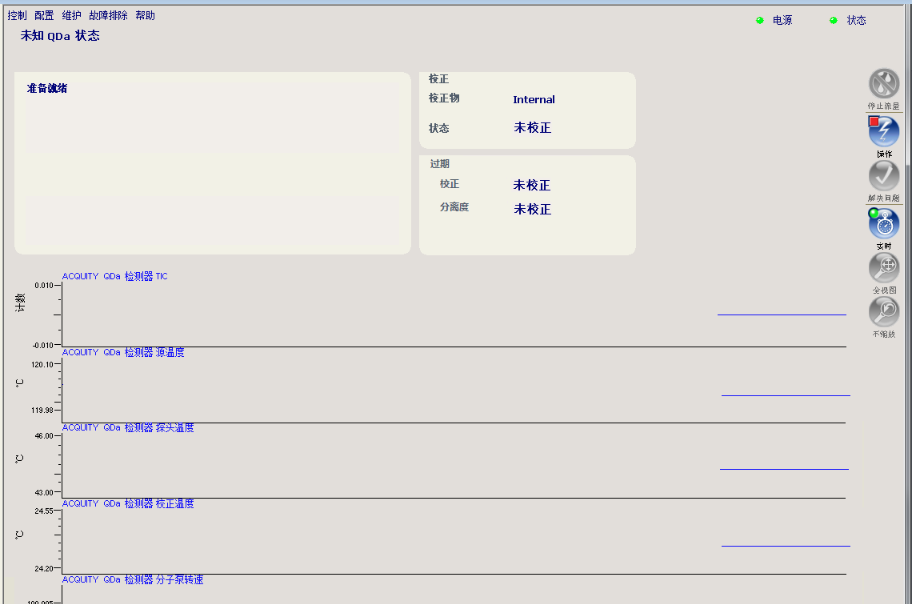Click the 停止流量 (stop flow) icon
The height and width of the screenshot is (604, 912).
[x=883, y=84]
